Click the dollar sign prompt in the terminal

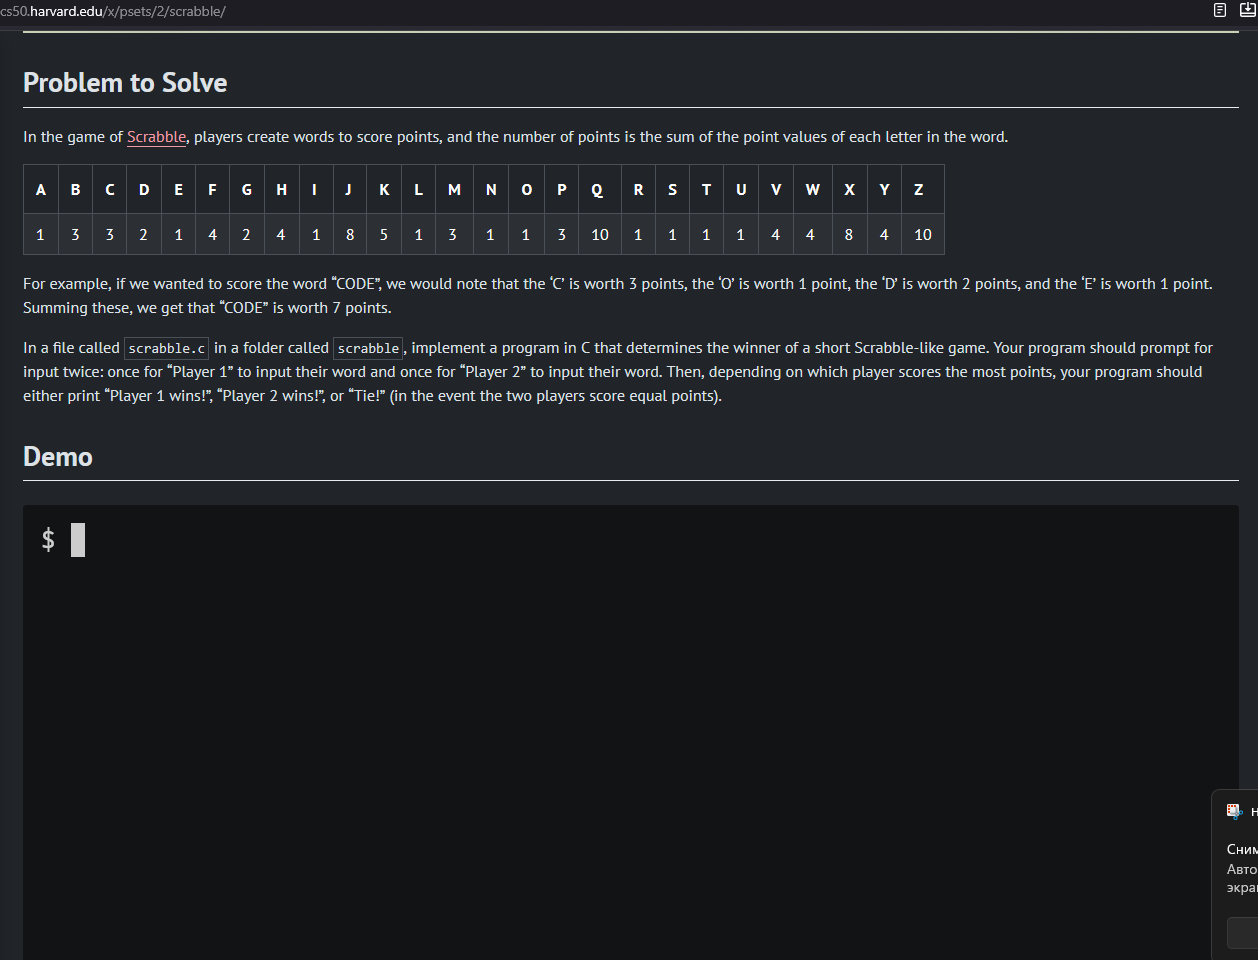(x=48, y=540)
